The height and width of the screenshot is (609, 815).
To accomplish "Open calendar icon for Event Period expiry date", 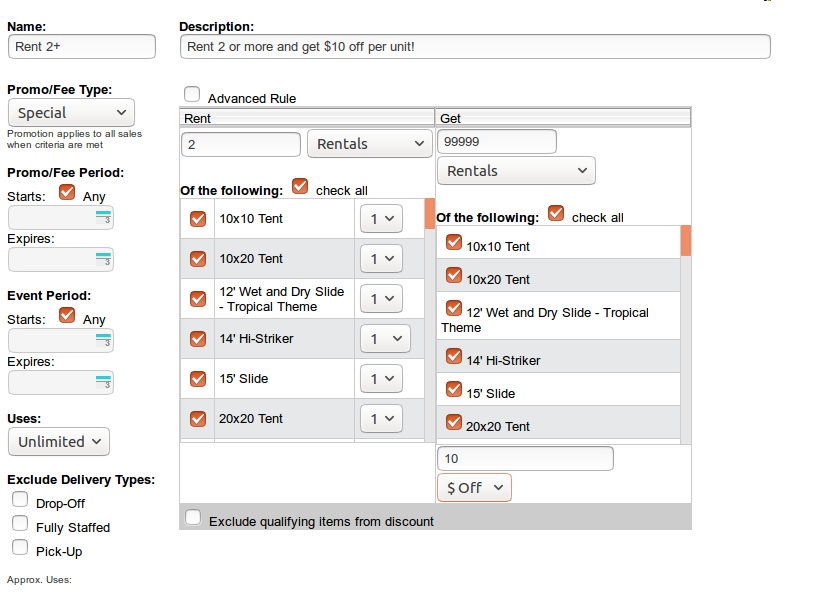I will coord(102,382).
